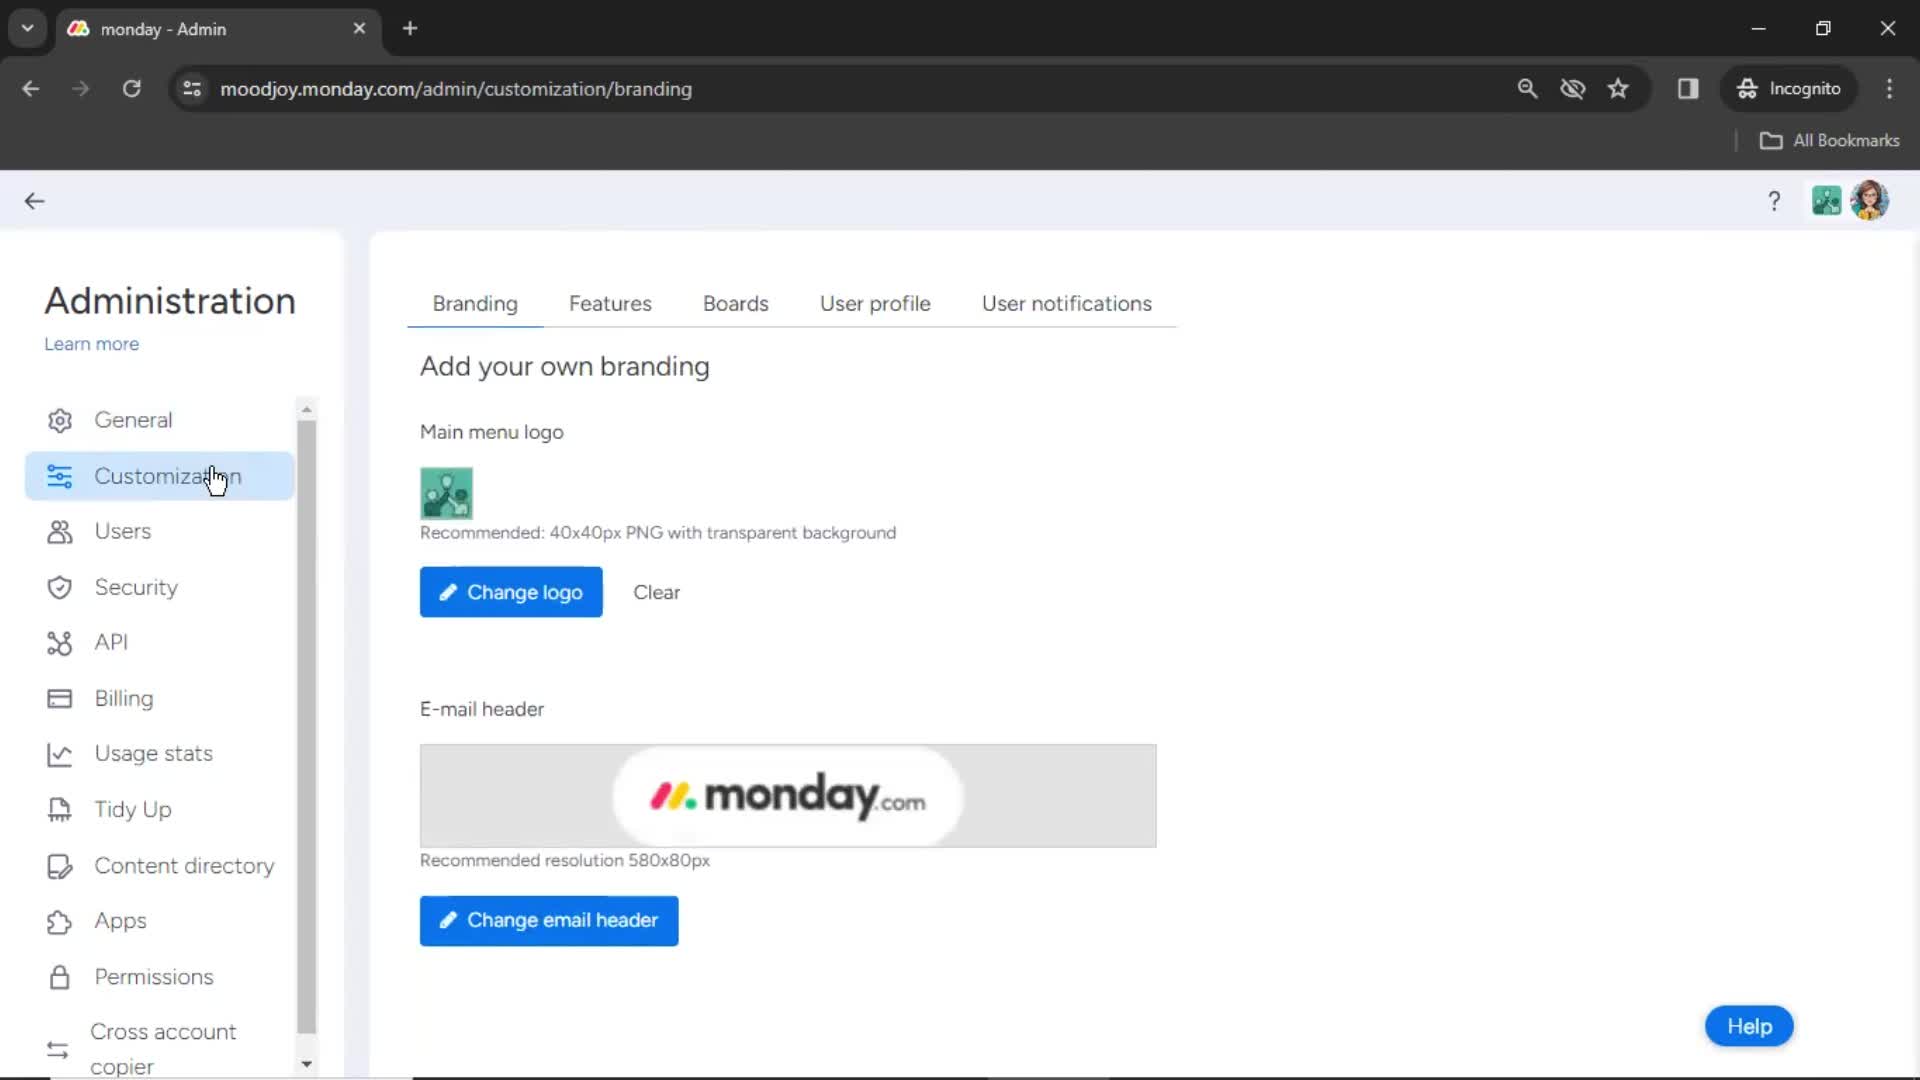Click the Billing section icon
This screenshot has height=1080, width=1920.
(58, 696)
